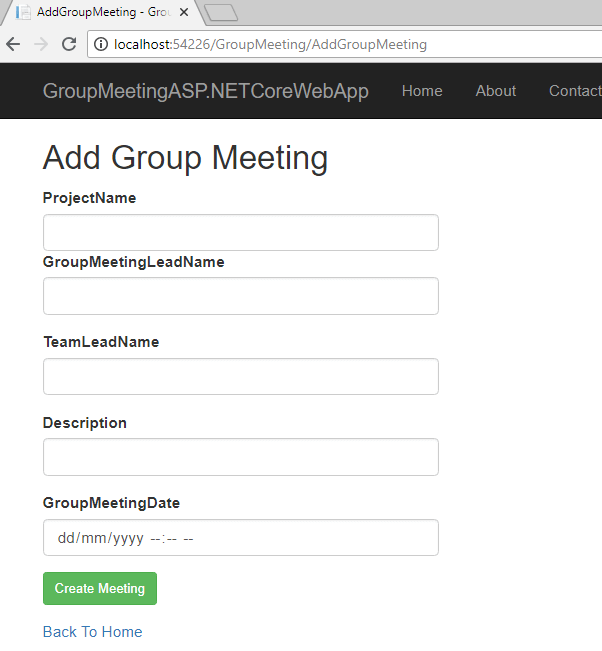Image resolution: width=602 pixels, height=651 pixels.
Task: Focus the localhost URL address bar
Action: pos(300,44)
